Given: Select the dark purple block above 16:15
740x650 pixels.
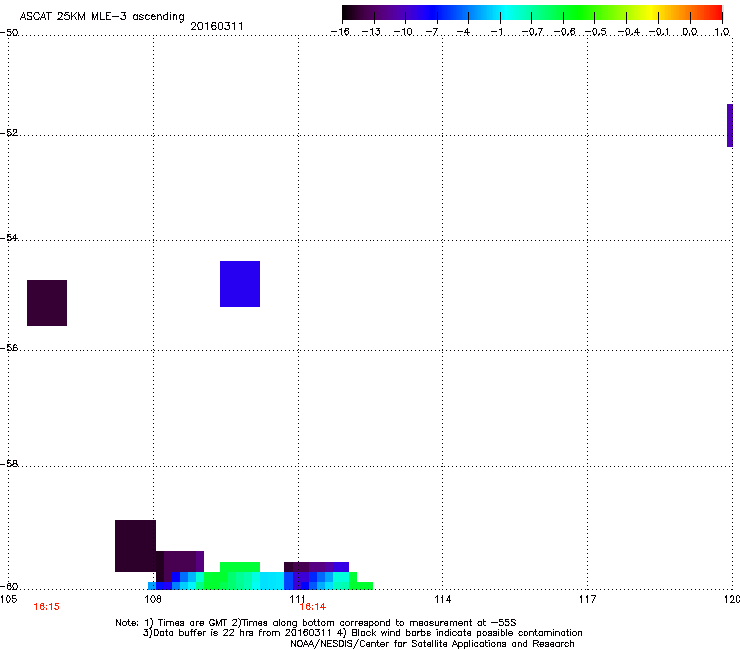Looking at the screenshot, I should click(x=47, y=303).
